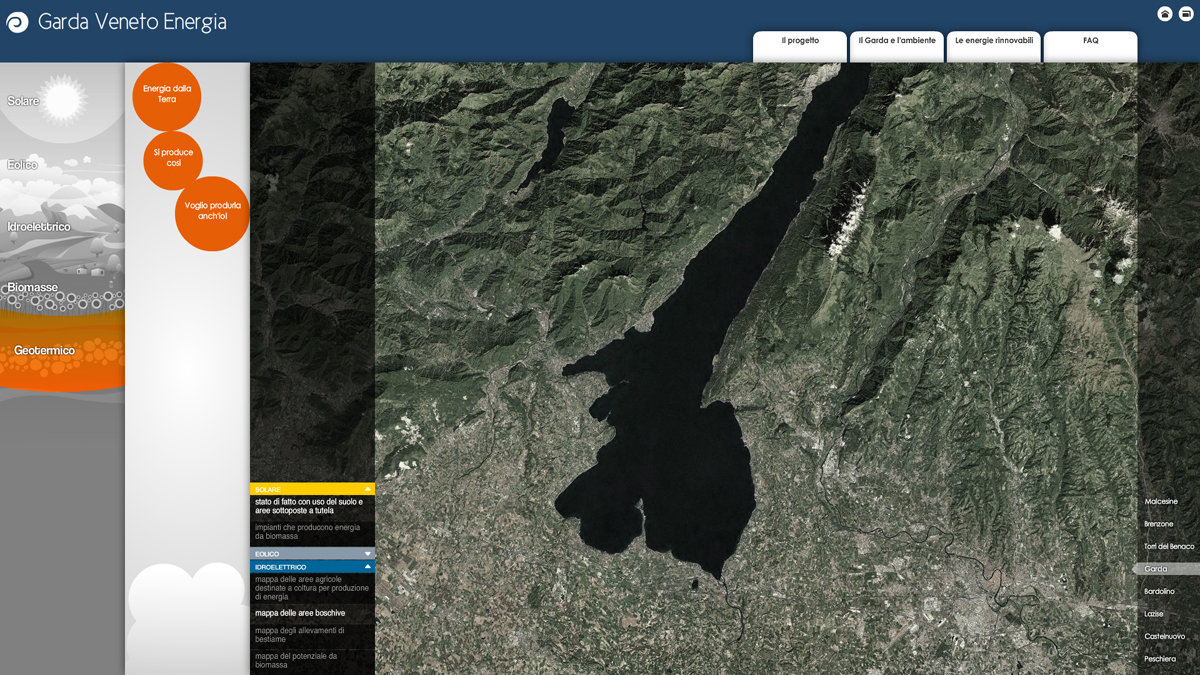Viewport: 1200px width, 675px height.
Task: Open the 'Il progetto' tab
Action: click(800, 42)
